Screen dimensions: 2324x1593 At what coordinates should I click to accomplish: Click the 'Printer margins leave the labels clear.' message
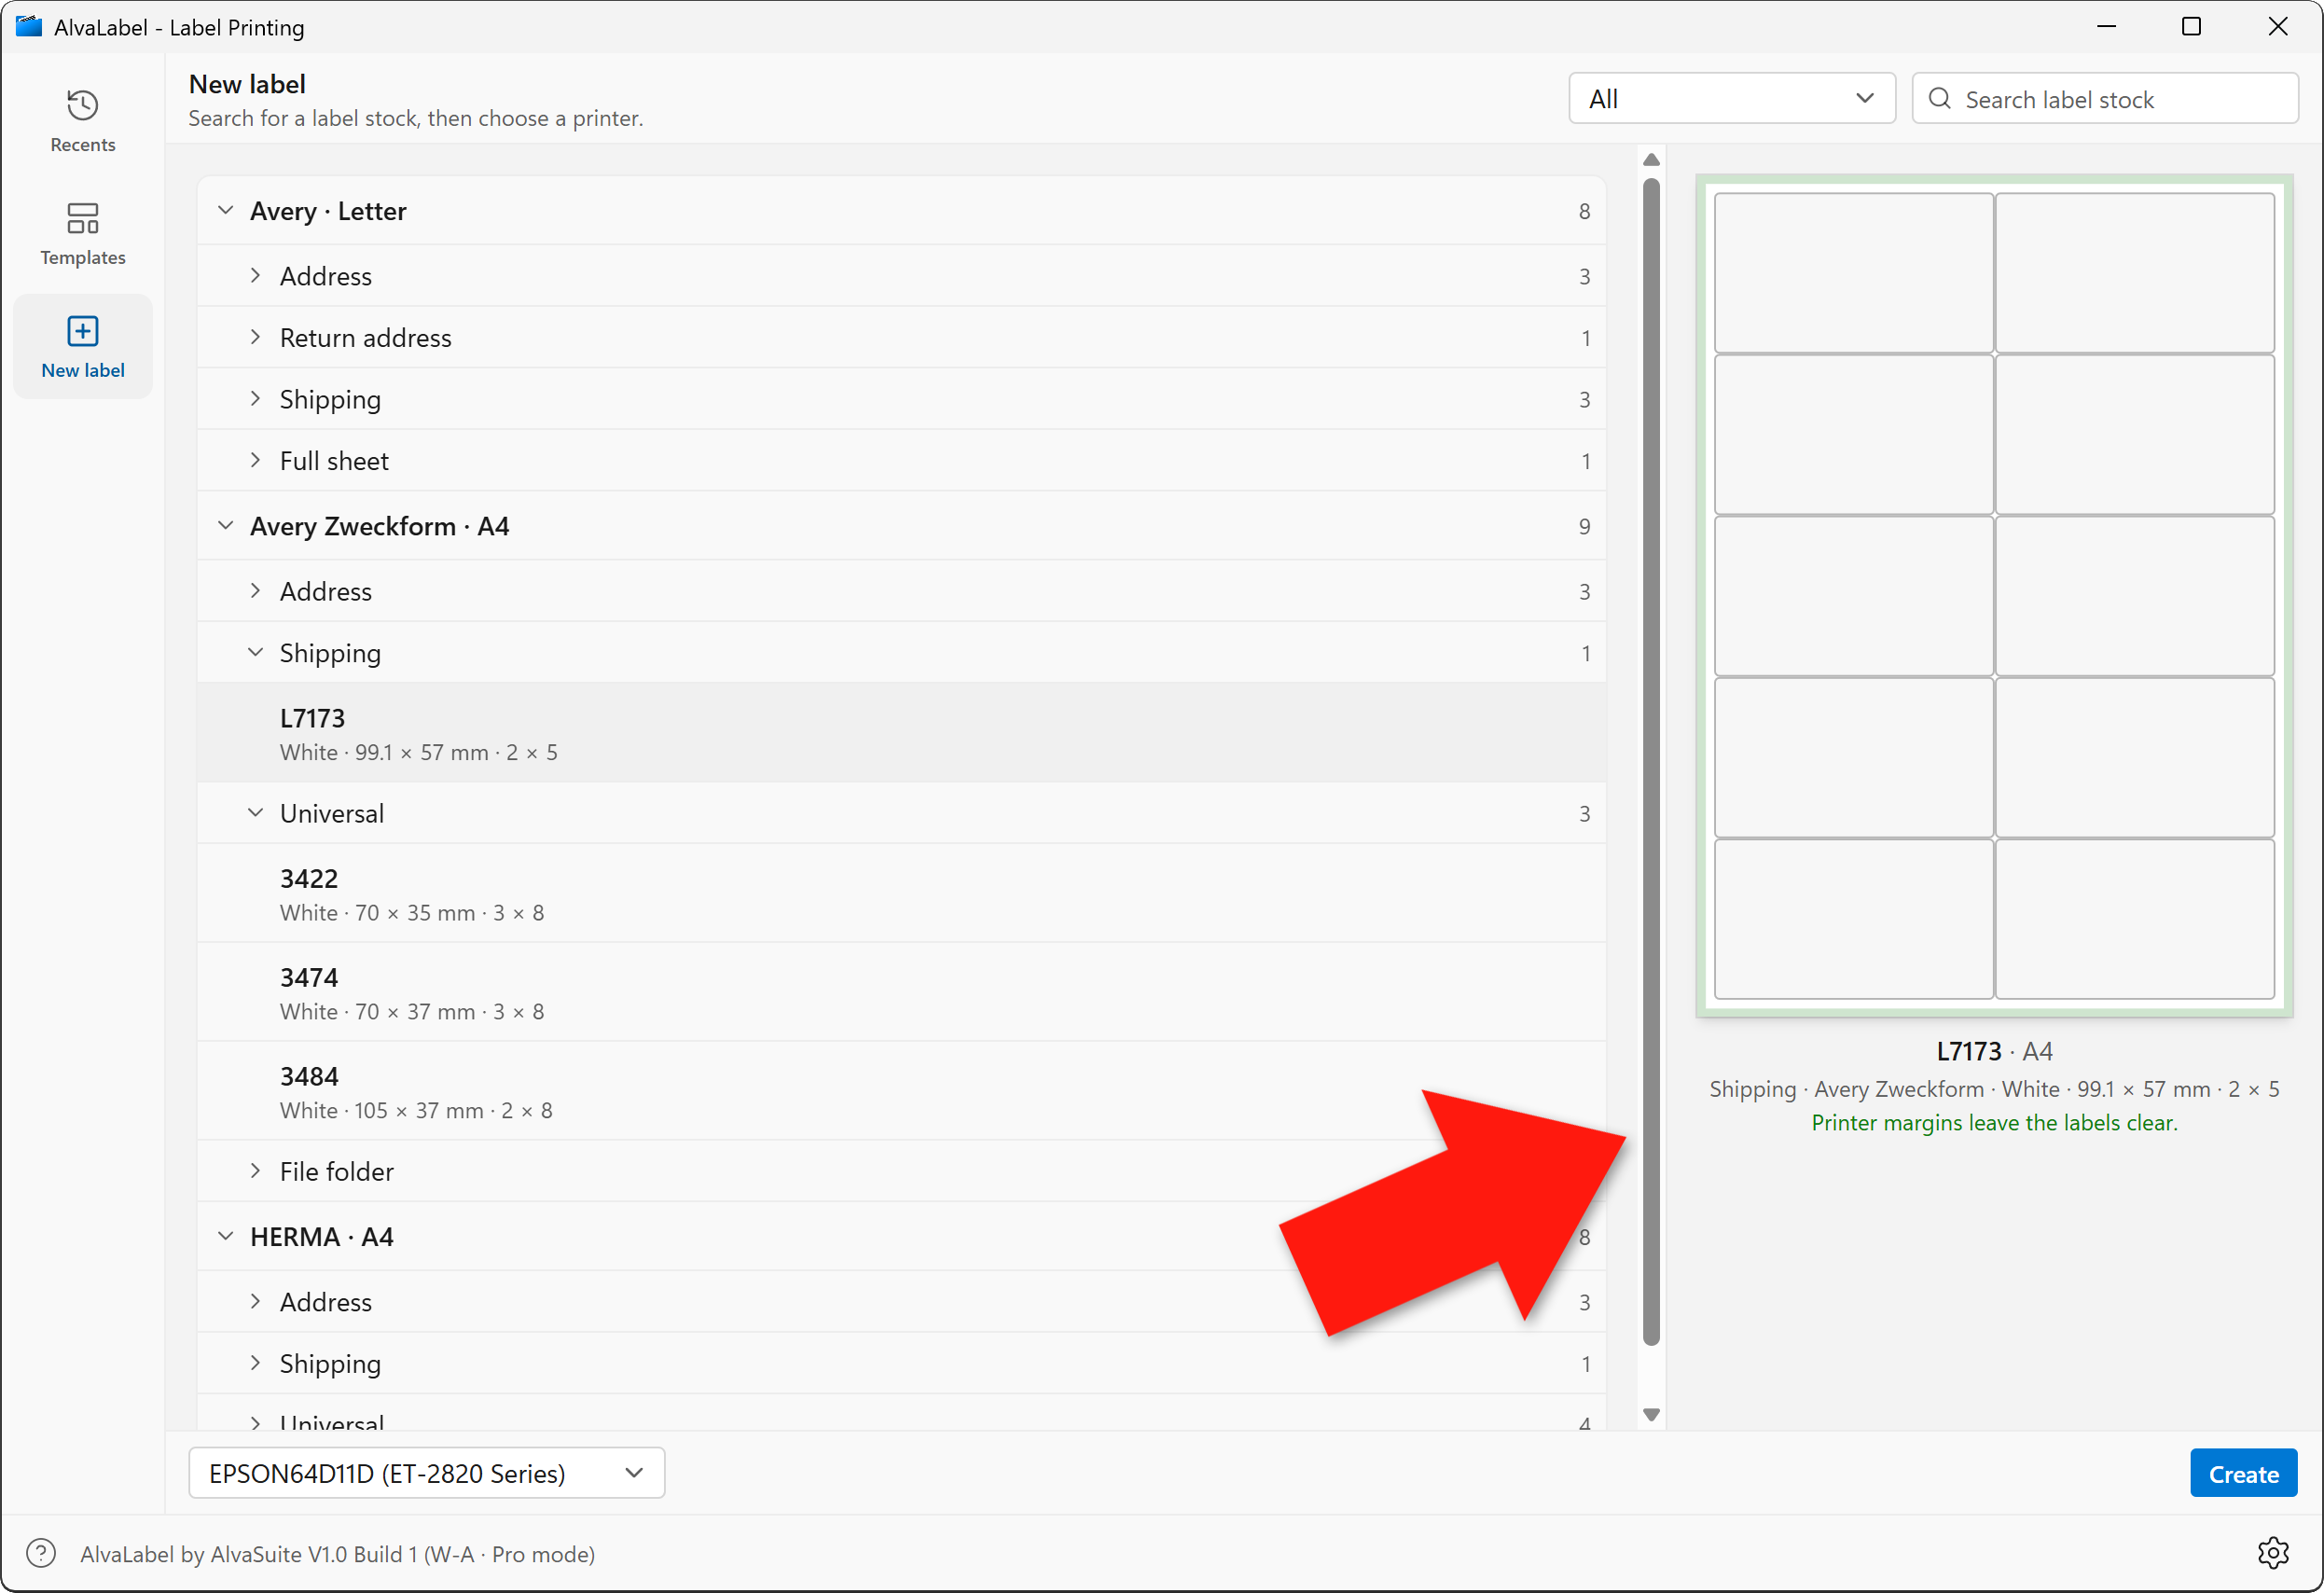1994,1123
